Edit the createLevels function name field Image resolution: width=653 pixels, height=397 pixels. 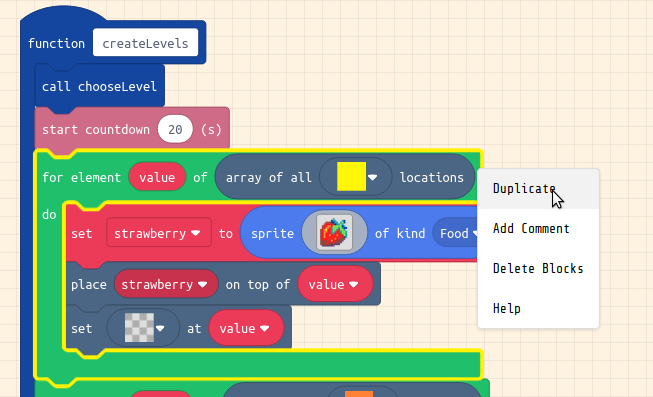point(145,43)
